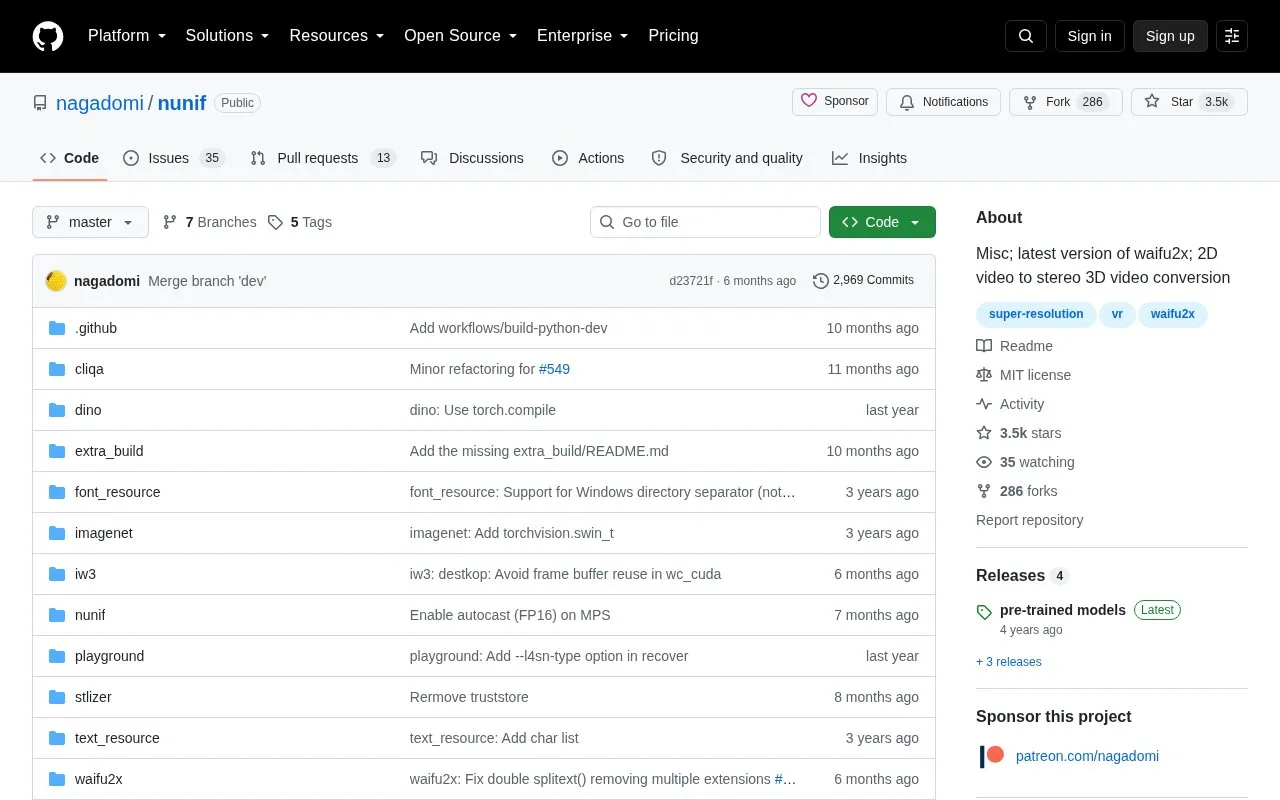Click the Activity pulse icon
This screenshot has width=1280, height=800.
984,404
